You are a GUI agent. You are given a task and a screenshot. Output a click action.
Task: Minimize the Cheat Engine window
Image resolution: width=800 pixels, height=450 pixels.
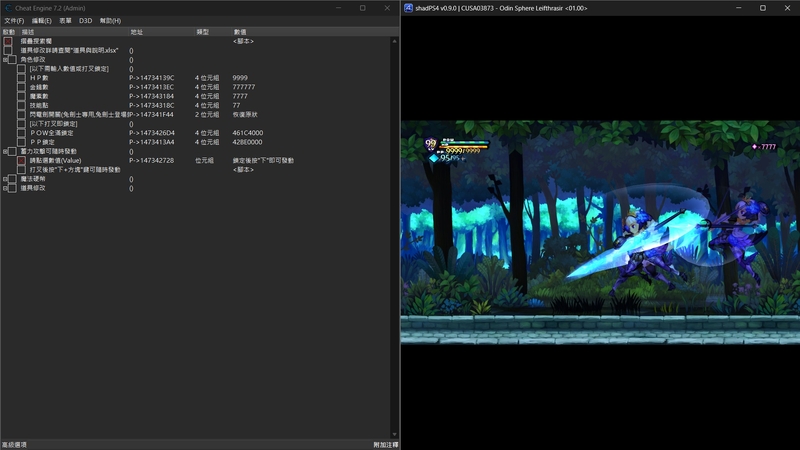338,8
